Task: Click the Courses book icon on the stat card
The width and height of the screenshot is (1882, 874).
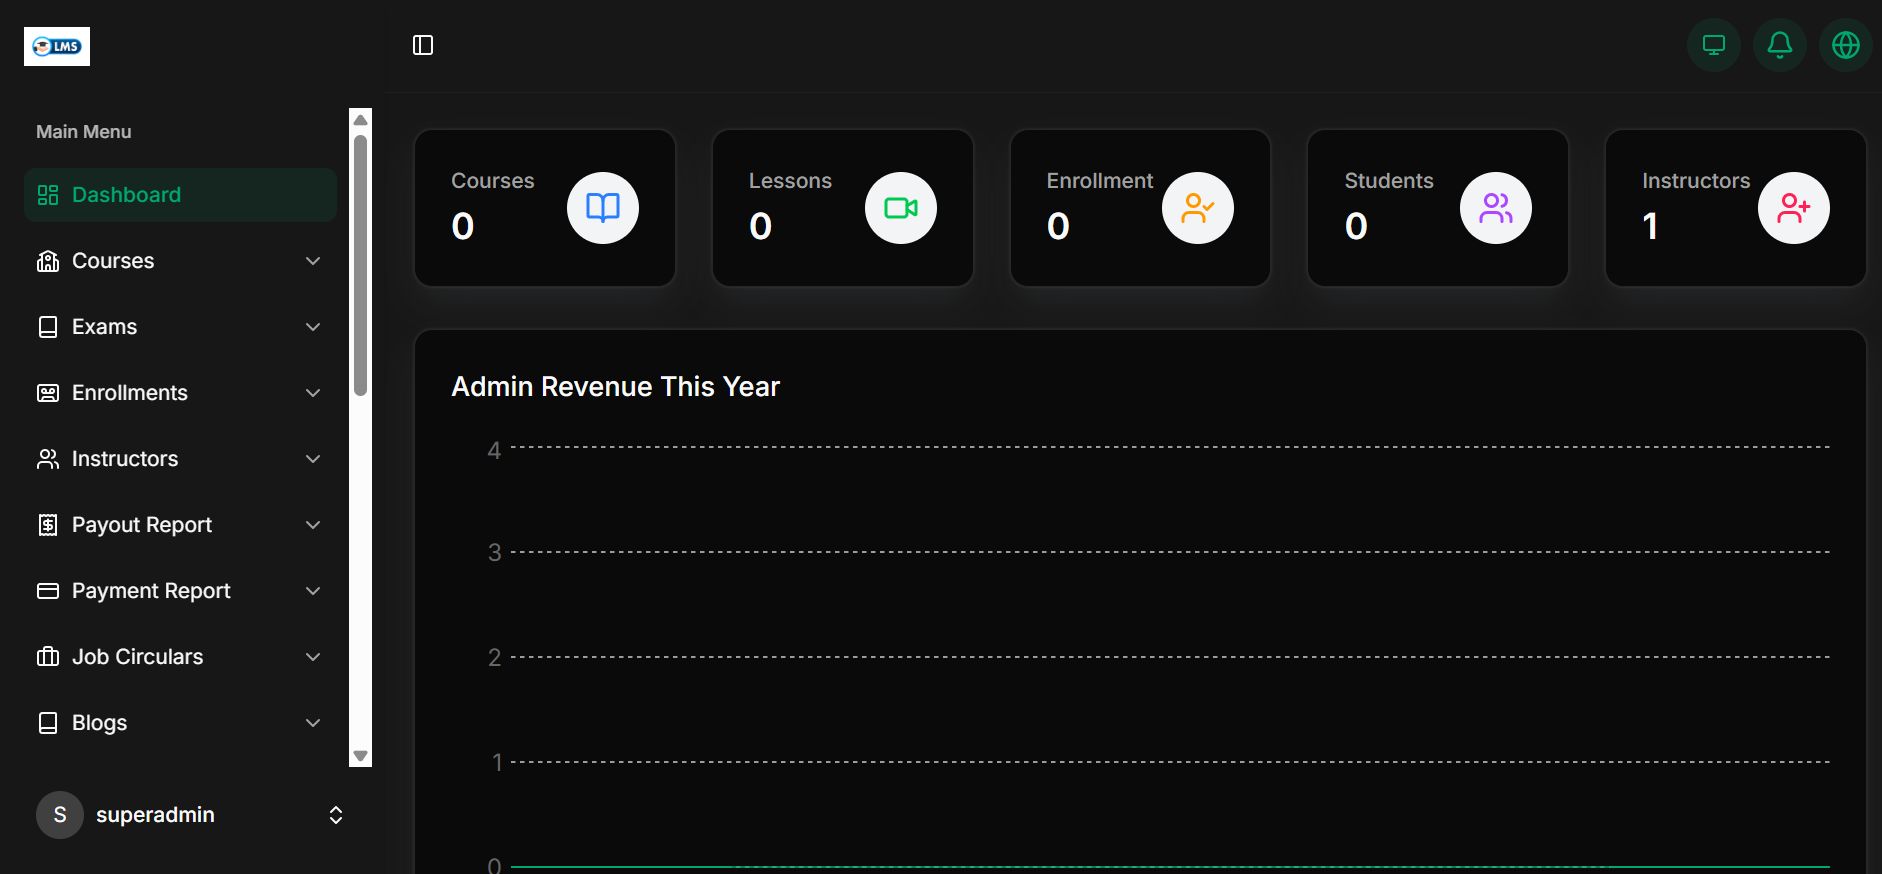Action: click(603, 208)
